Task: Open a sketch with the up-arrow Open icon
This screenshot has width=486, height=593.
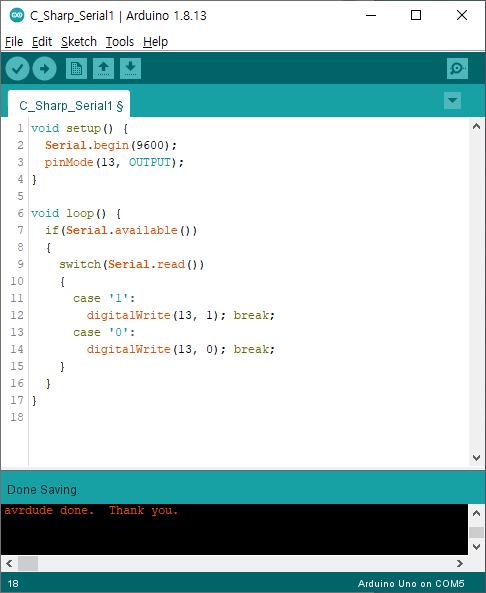Action: point(103,68)
